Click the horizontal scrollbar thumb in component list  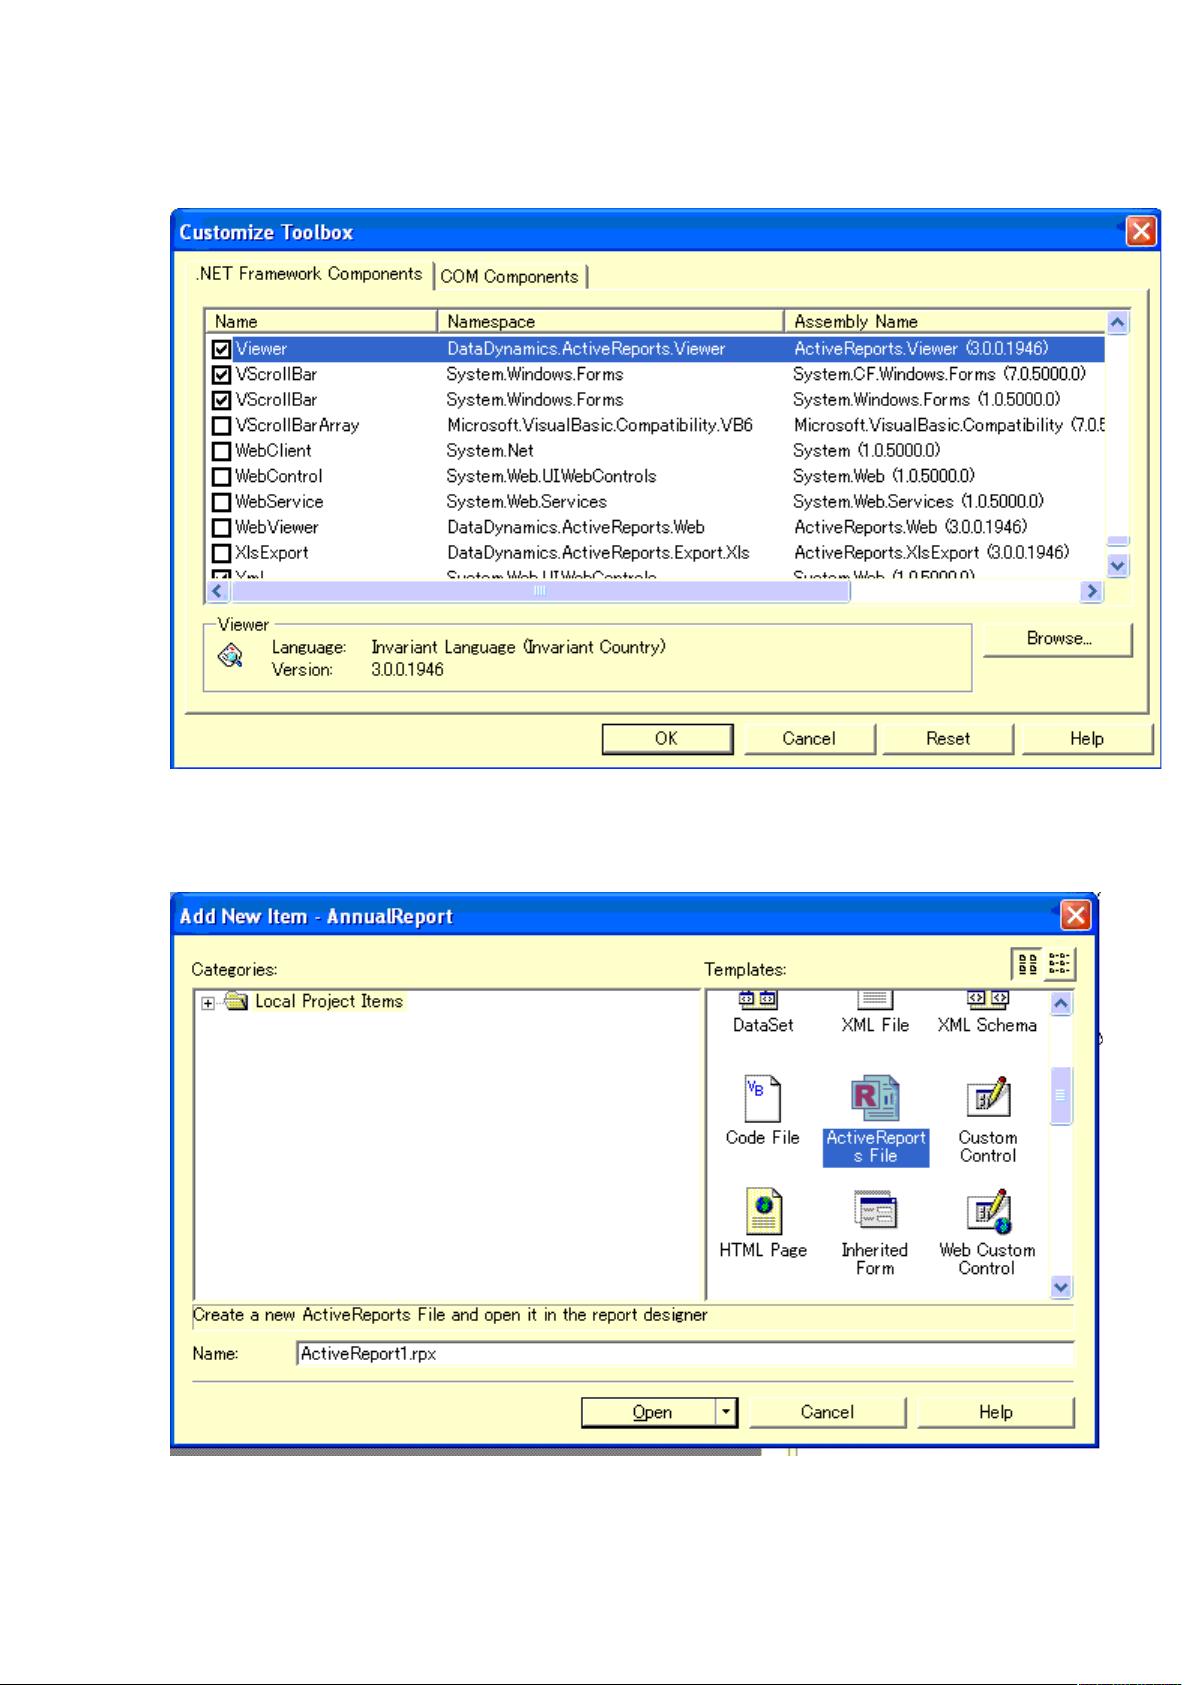(540, 591)
